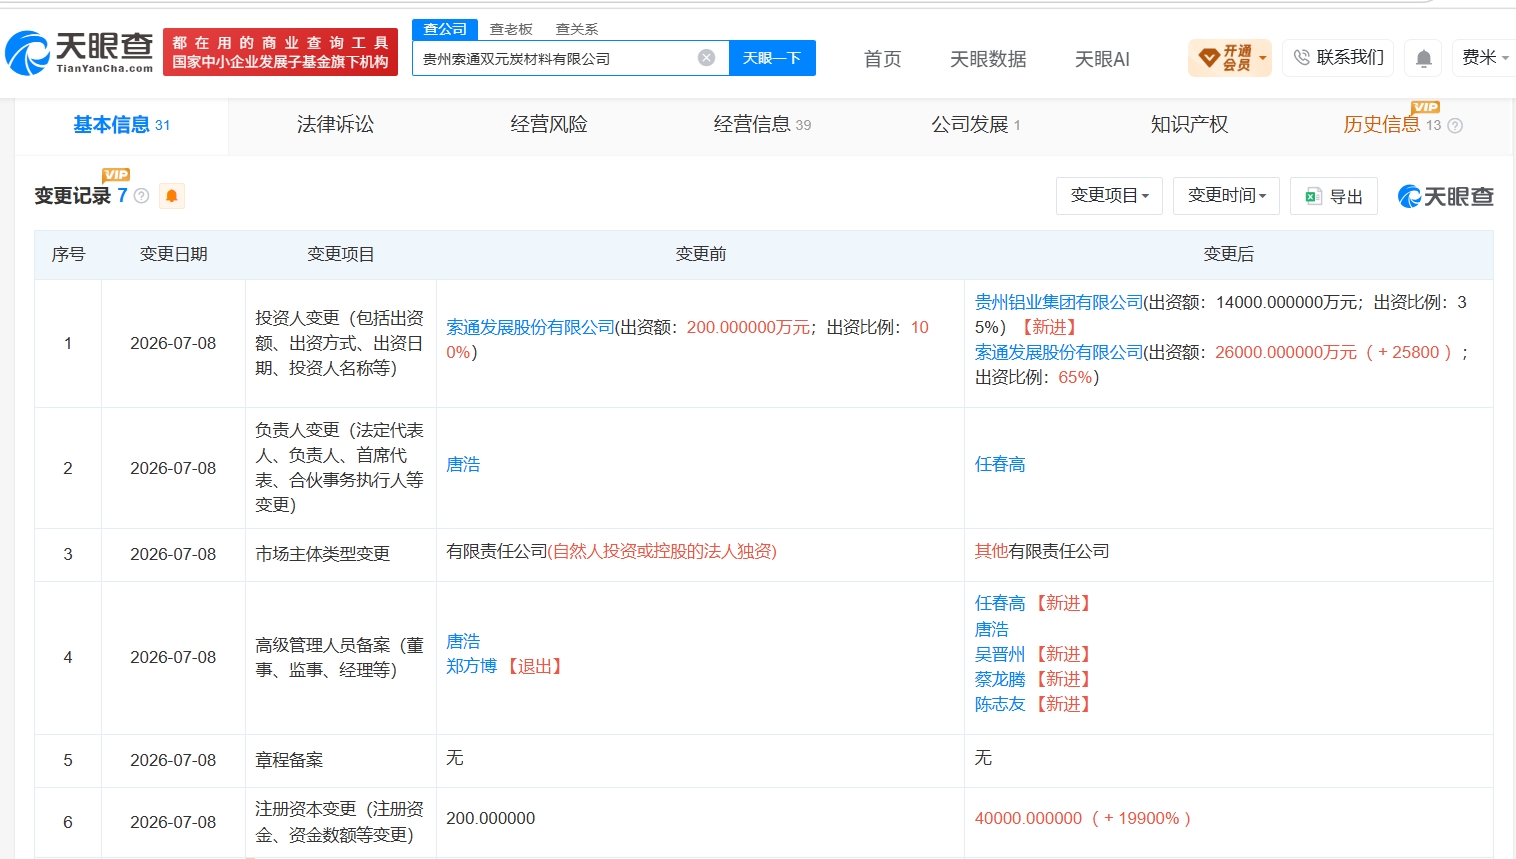Image resolution: width=1516 pixels, height=859 pixels.
Task: Click the 序号 column header
Action: [68, 254]
